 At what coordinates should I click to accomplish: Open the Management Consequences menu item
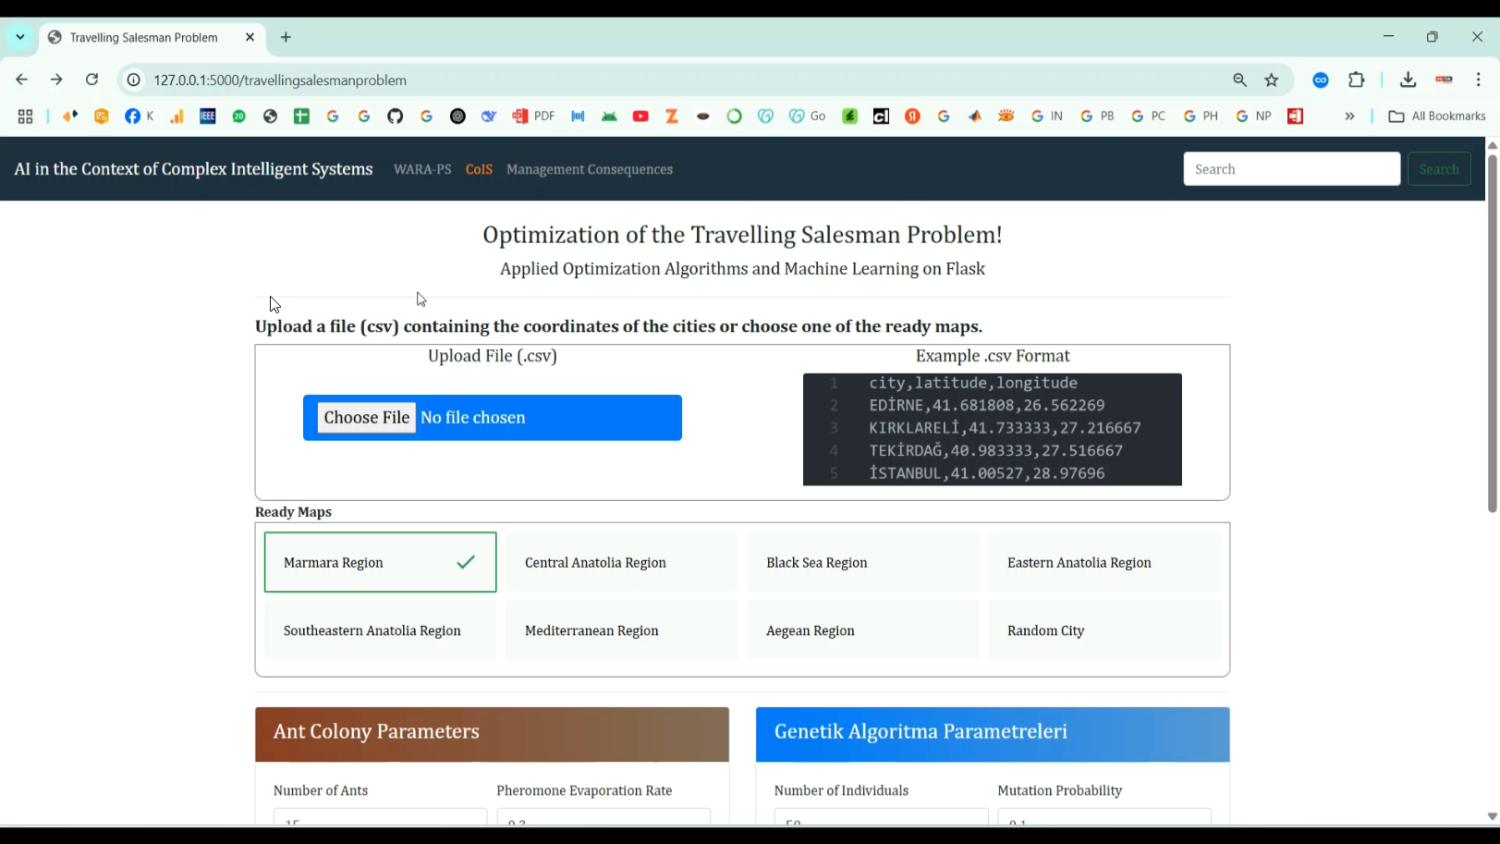point(589,169)
